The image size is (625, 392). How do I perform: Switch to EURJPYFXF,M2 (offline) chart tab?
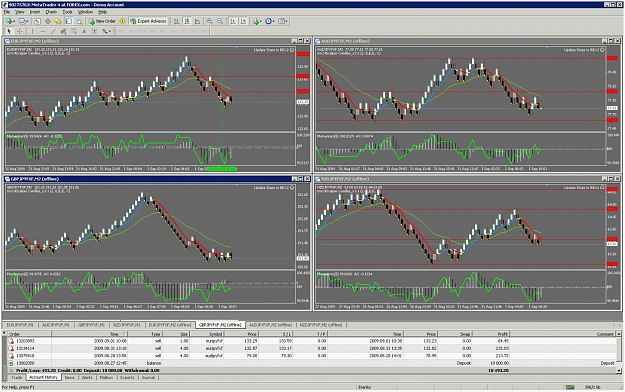pyautogui.click(x=170, y=325)
